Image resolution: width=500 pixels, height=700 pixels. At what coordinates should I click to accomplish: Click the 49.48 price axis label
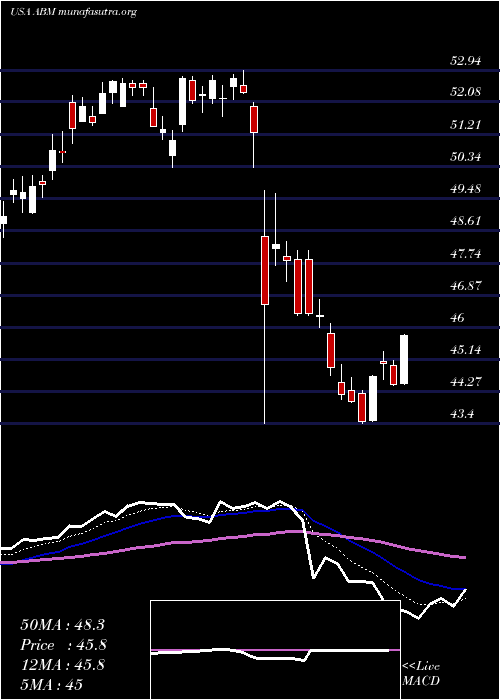466,189
